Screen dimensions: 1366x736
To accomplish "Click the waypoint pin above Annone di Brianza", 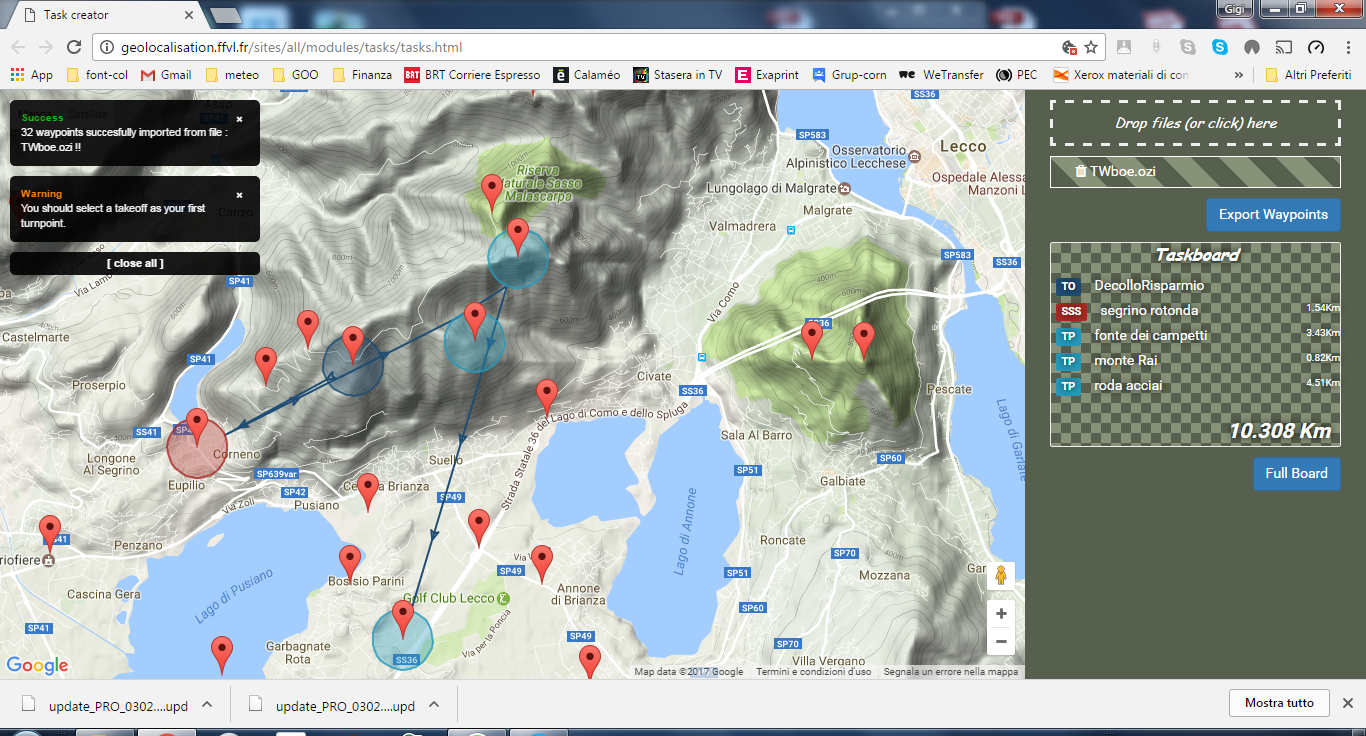I will (542, 563).
